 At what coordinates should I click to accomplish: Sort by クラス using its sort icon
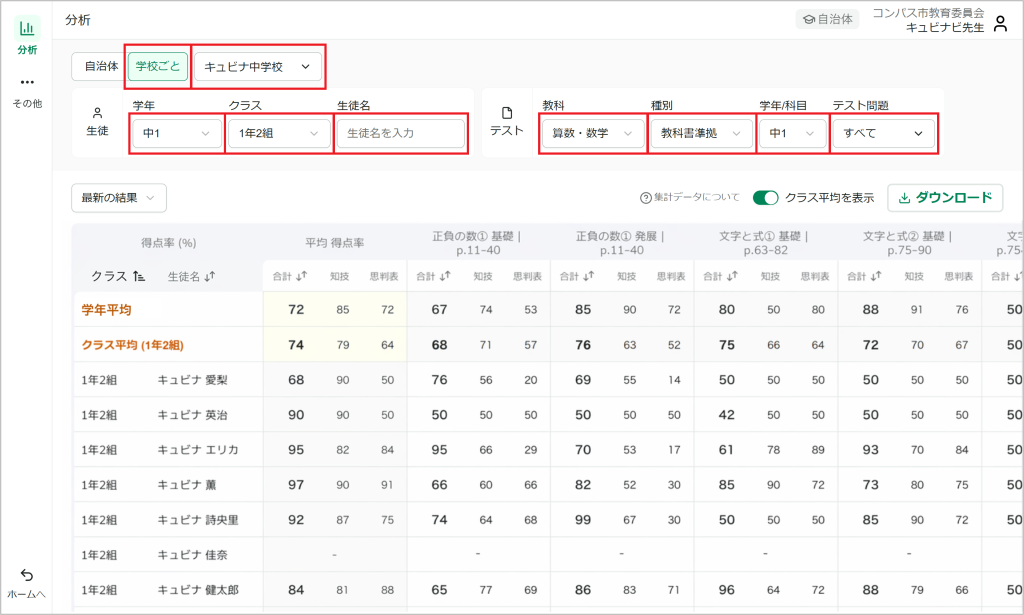(138, 277)
